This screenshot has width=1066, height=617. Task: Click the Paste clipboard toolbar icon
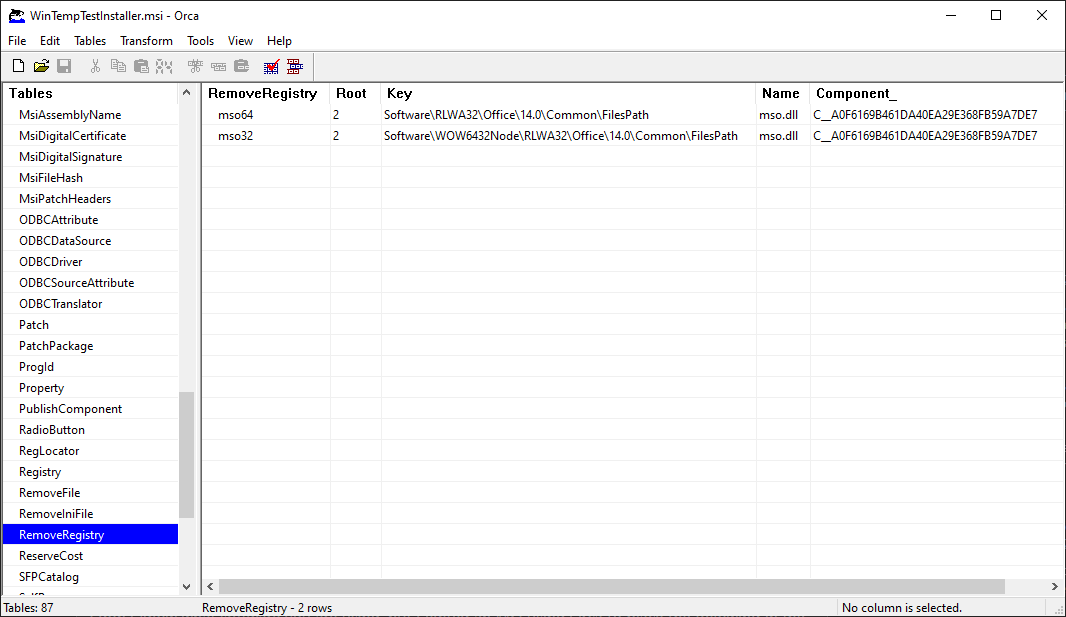[x=141, y=66]
